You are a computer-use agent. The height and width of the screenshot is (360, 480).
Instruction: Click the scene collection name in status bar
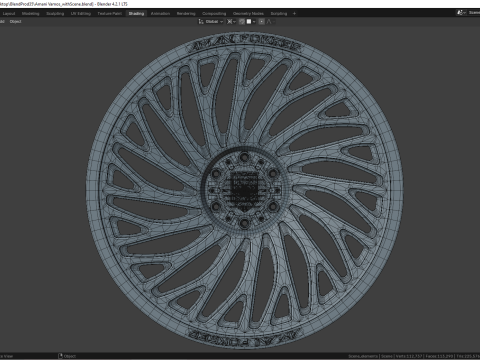[x=363, y=356]
